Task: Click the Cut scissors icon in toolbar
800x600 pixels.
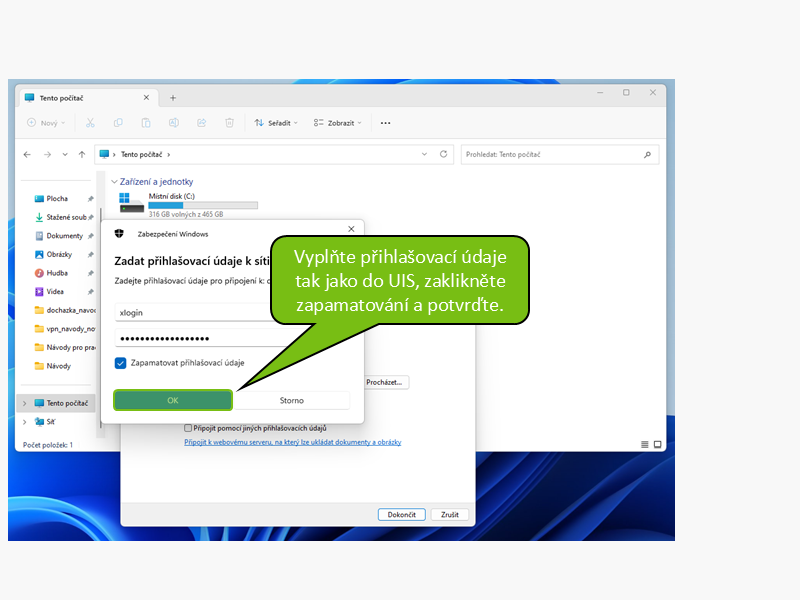Action: pyautogui.click(x=90, y=123)
